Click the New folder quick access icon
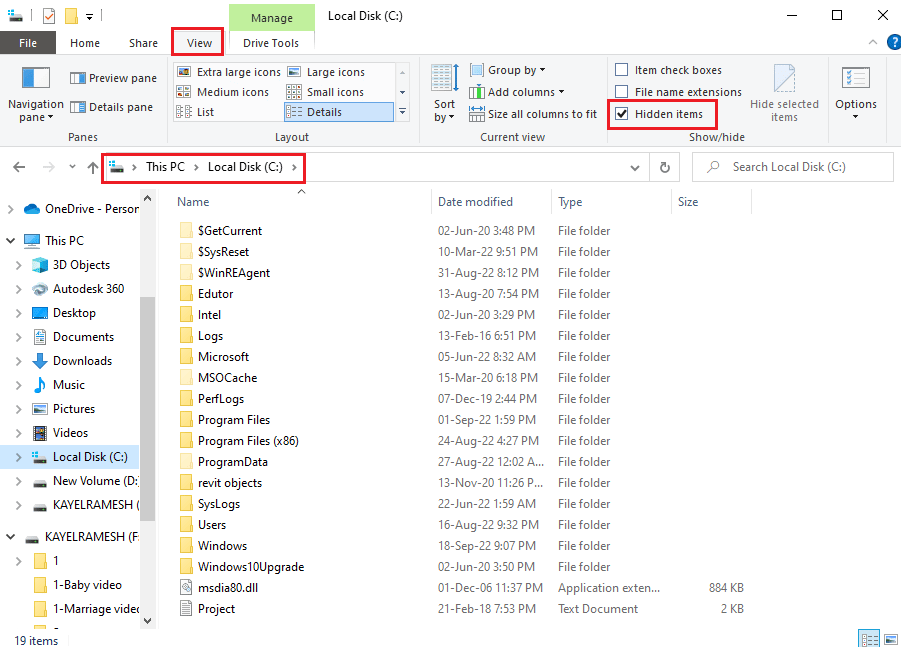 coord(71,16)
